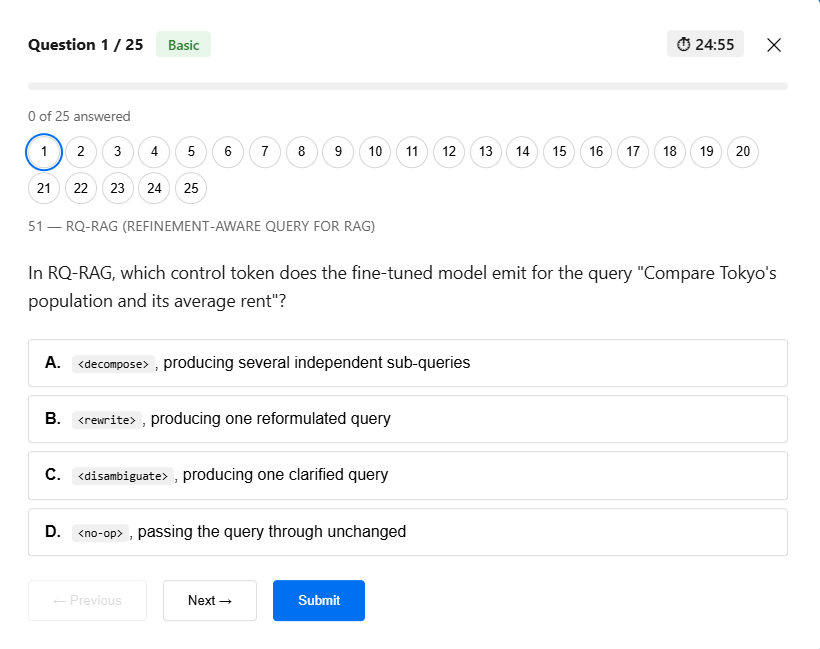This screenshot has height=649, width=820.
Task: Jump to question 2 bubble
Action: click(81, 152)
